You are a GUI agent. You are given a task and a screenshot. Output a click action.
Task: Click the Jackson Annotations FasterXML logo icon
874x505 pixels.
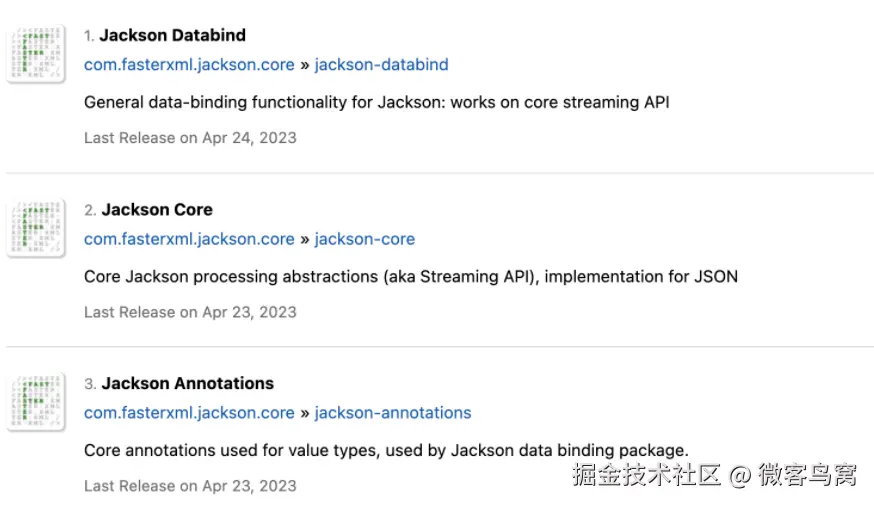click(x=37, y=403)
